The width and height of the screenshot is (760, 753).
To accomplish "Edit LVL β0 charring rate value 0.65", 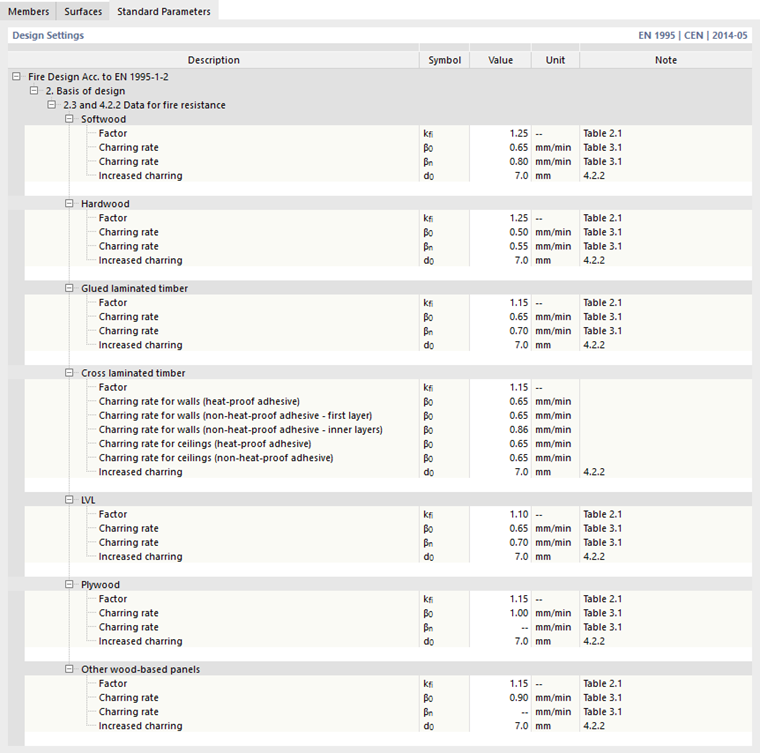I will [500, 528].
